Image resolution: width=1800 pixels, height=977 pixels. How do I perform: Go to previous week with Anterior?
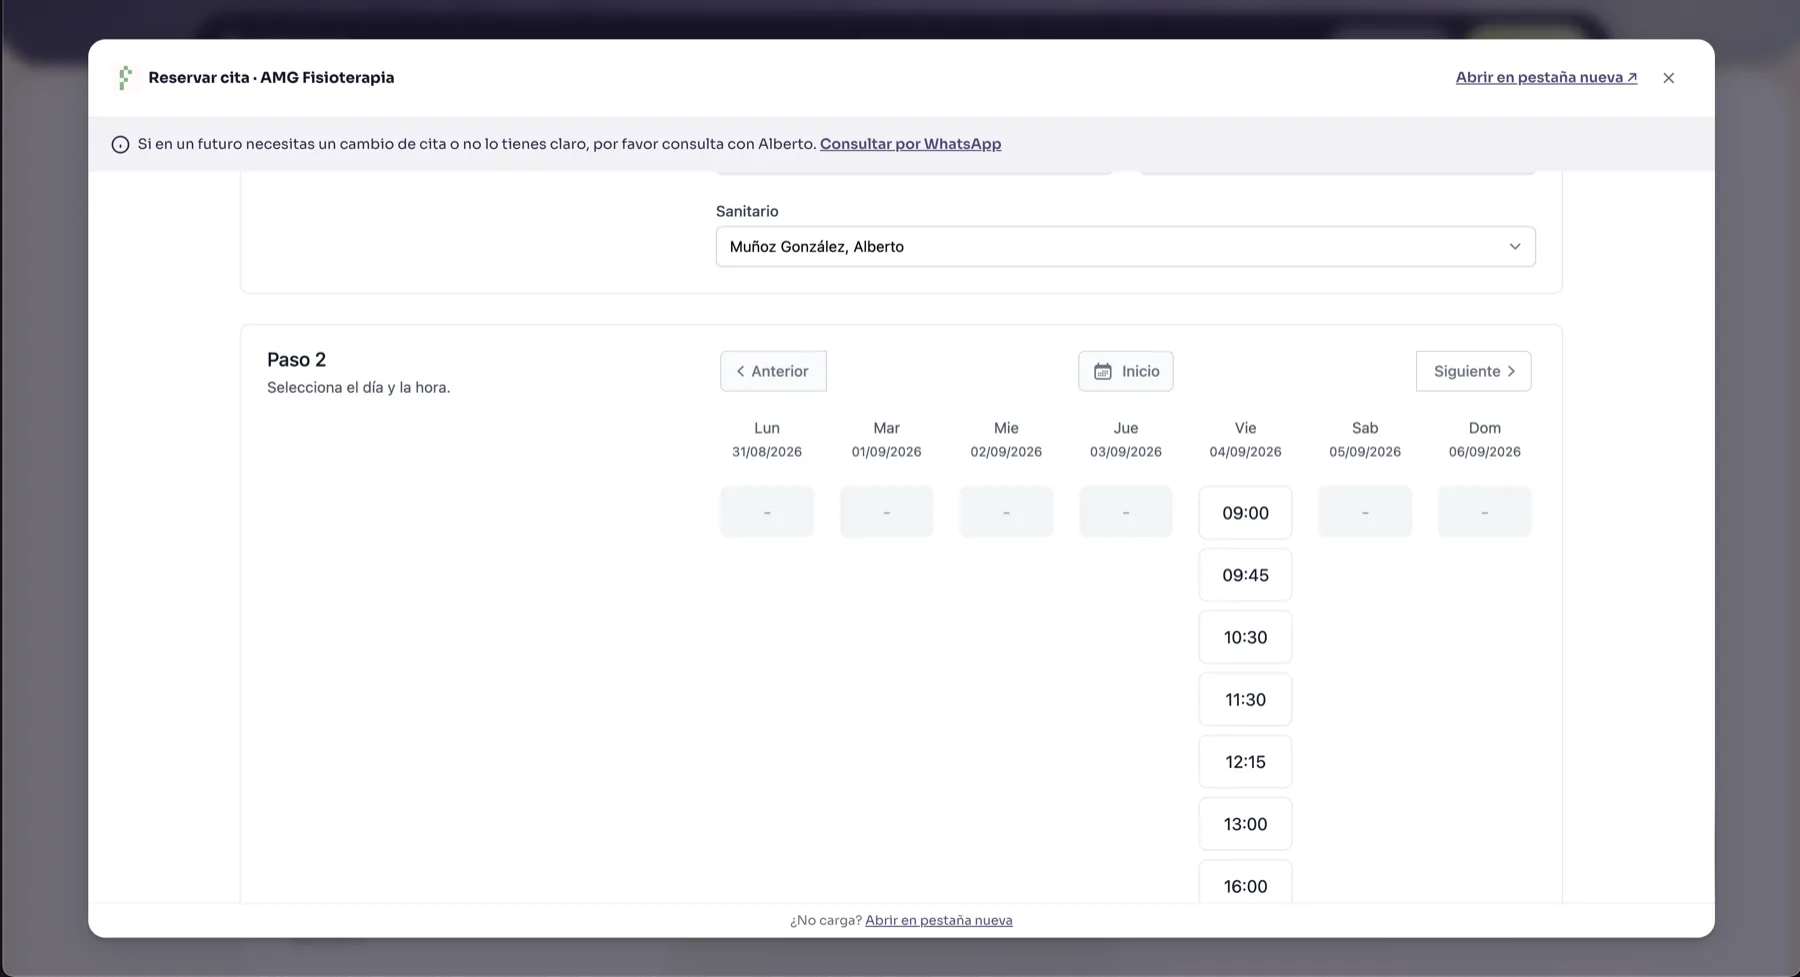[773, 371]
